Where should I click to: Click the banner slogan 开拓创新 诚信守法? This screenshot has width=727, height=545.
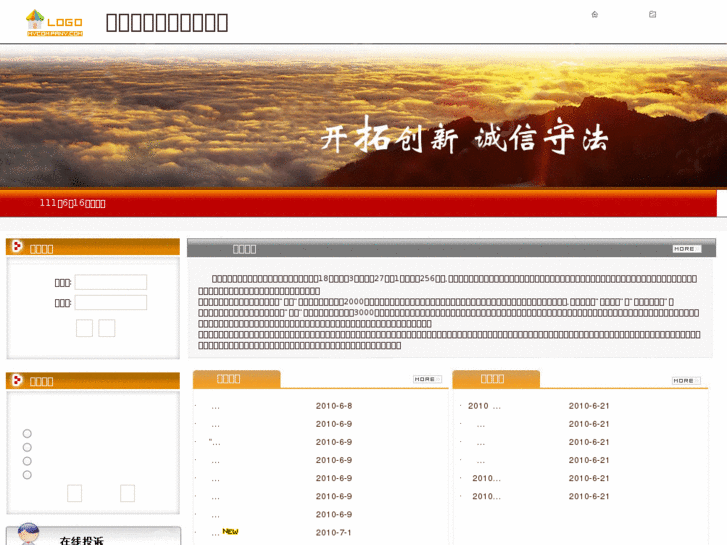(465, 135)
